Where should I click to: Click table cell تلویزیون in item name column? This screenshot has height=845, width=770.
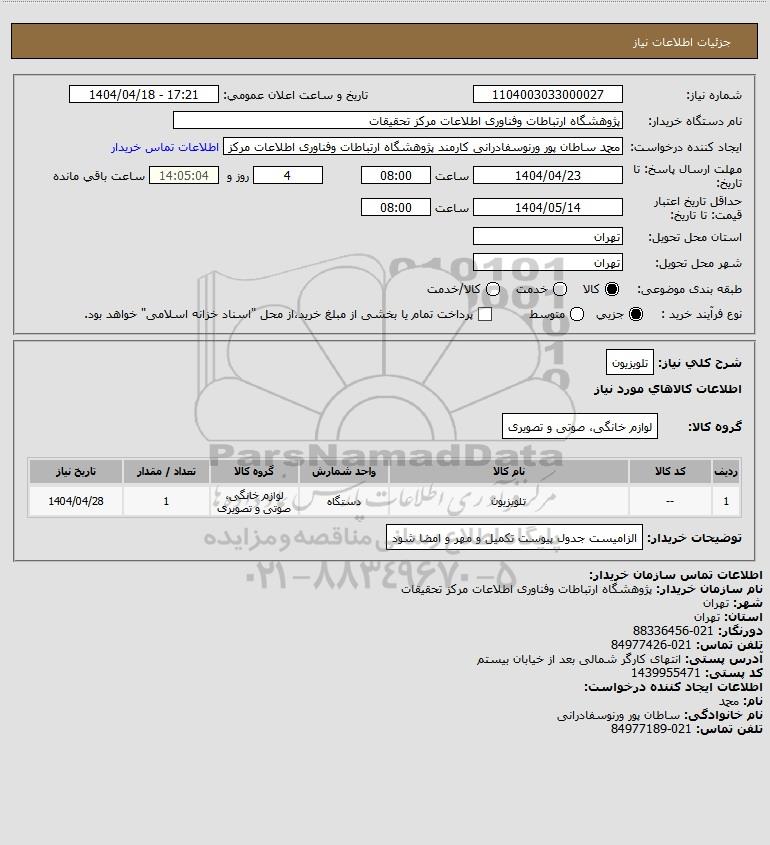[509, 501]
